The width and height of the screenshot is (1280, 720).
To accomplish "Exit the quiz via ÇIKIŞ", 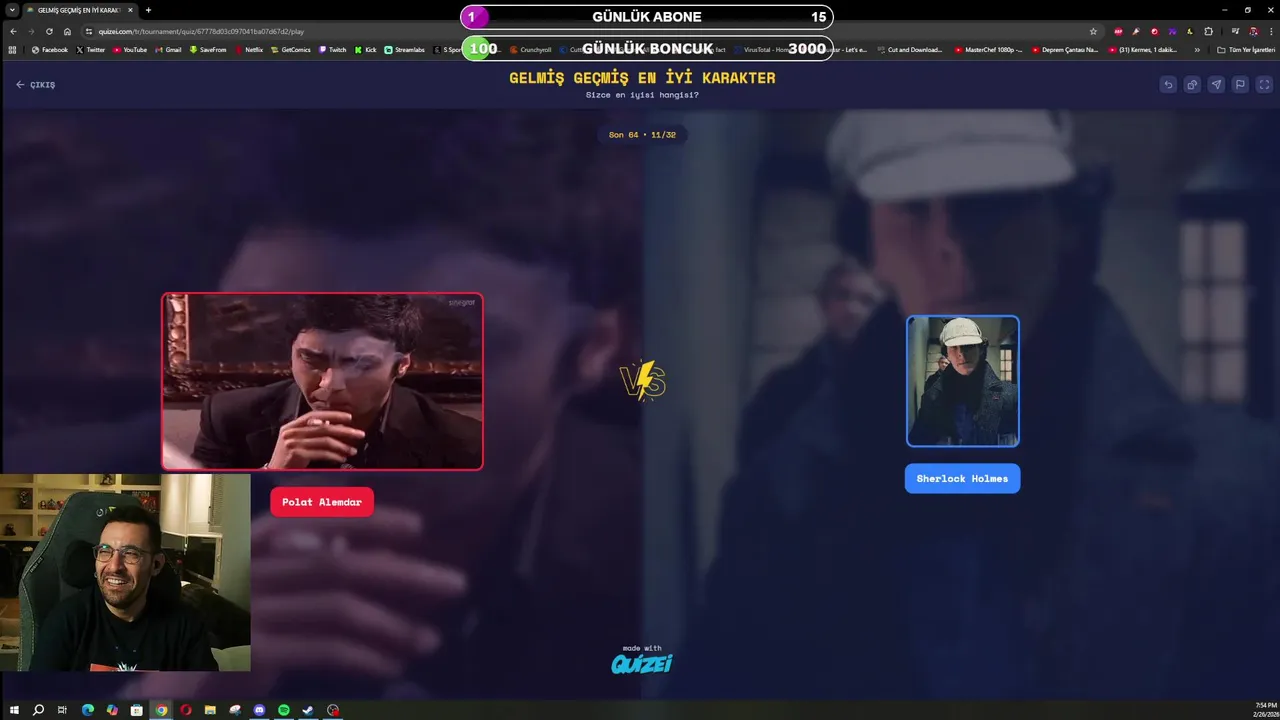I will (36, 85).
